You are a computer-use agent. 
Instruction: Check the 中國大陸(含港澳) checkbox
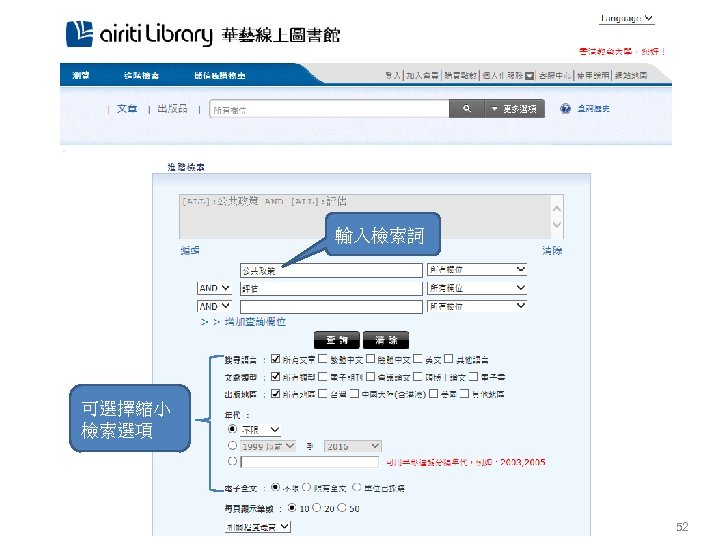pos(354,394)
